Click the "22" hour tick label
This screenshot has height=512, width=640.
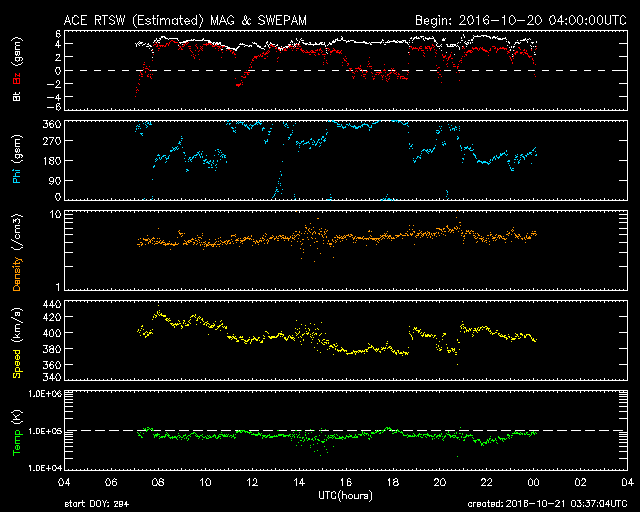click(487, 483)
